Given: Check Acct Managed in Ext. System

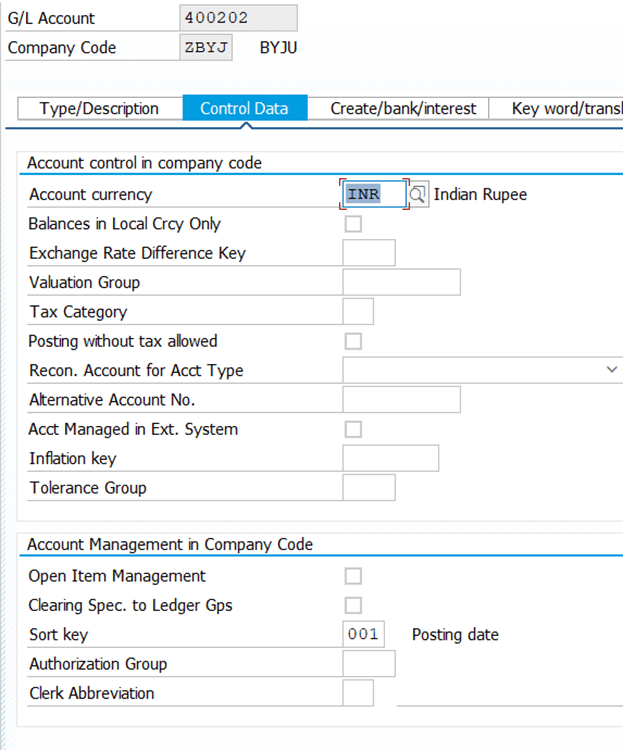Looking at the screenshot, I should point(353,430).
